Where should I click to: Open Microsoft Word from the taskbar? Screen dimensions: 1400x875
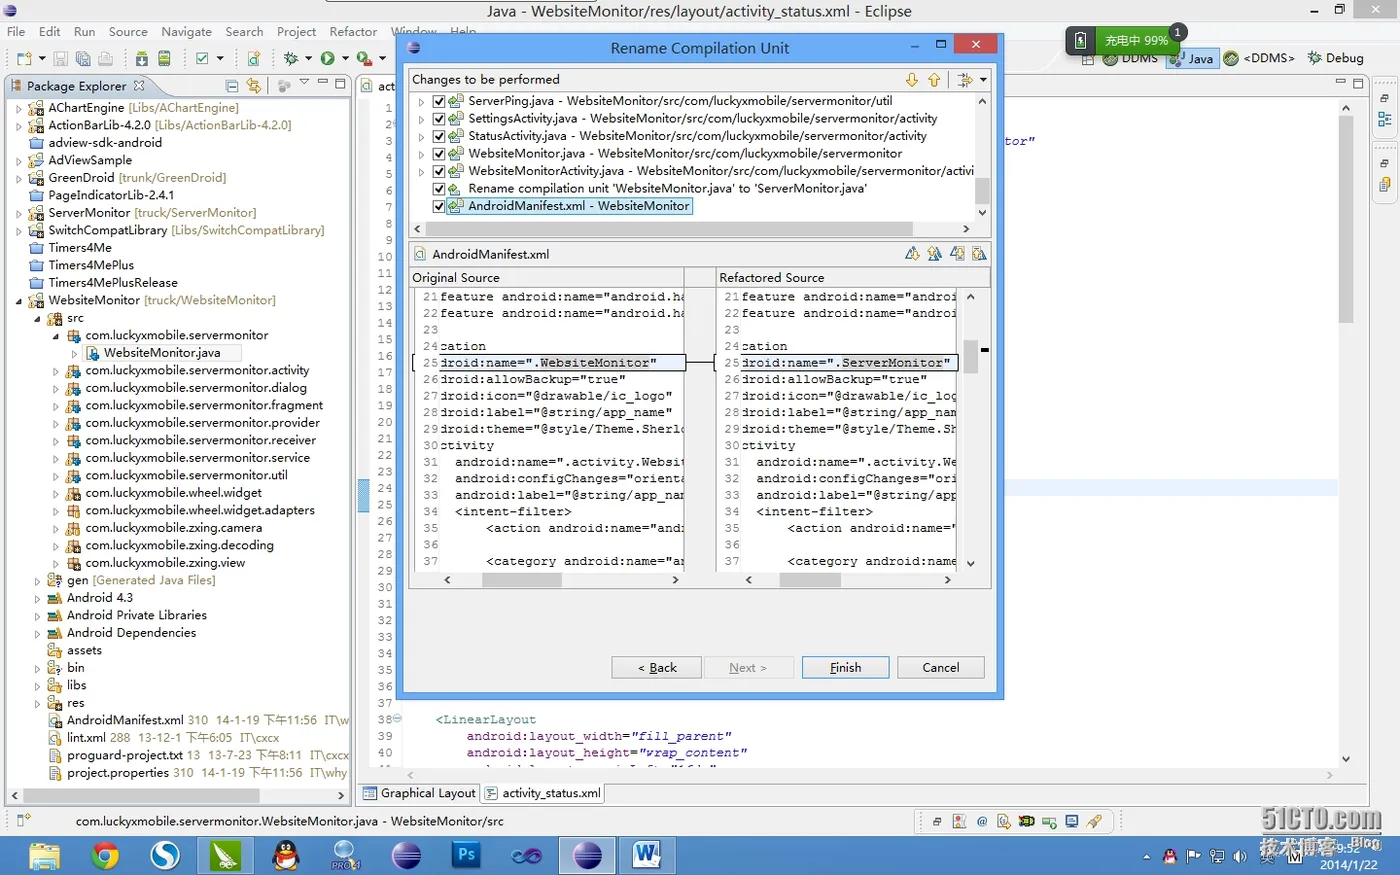(646, 856)
